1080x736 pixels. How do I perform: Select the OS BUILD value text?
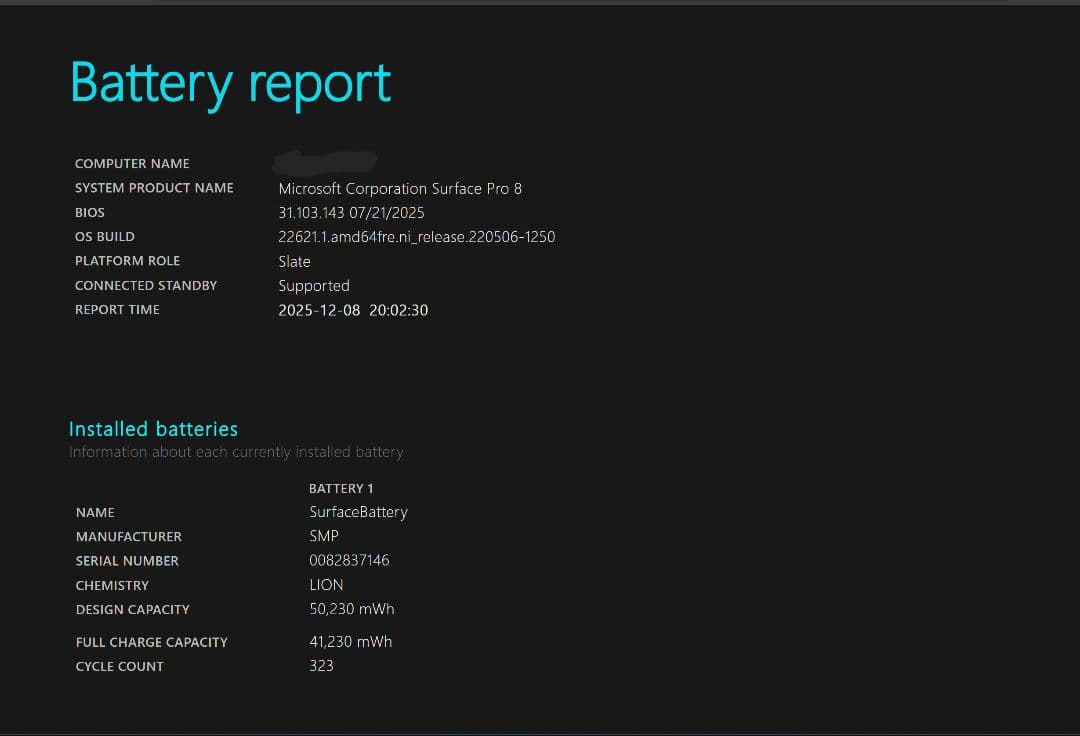[x=417, y=236]
